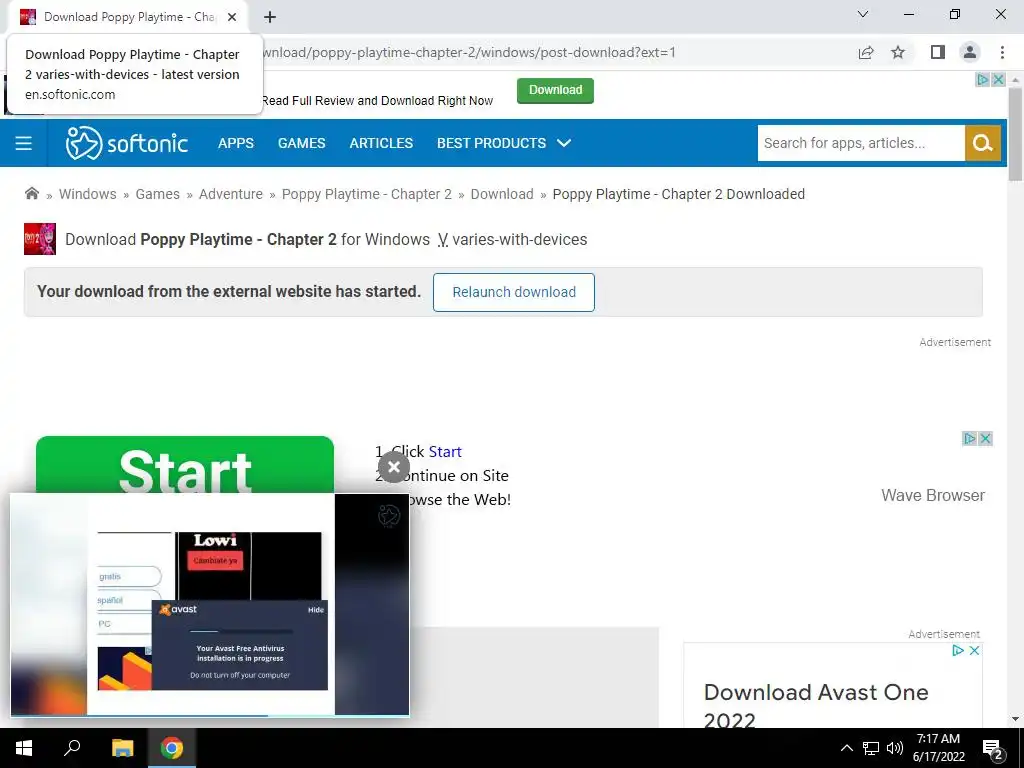Open the notification center icon
The height and width of the screenshot is (768, 1024).
[993, 749]
